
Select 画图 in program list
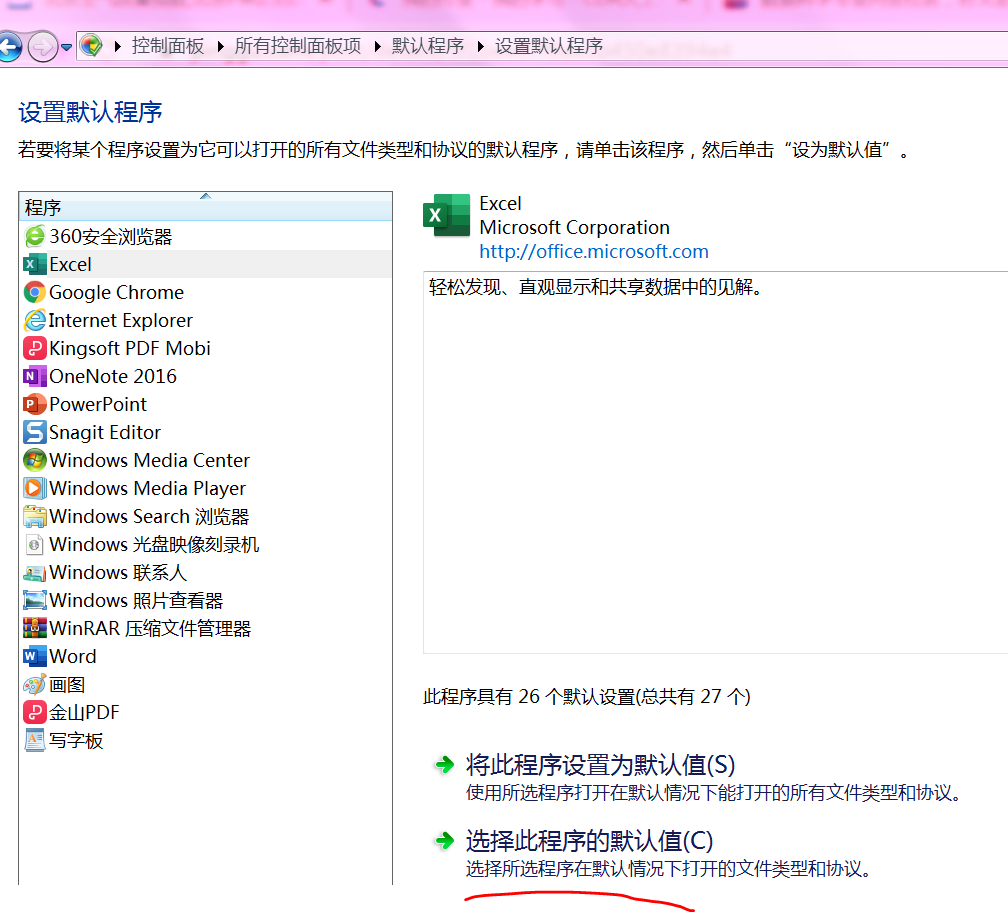[x=67, y=684]
